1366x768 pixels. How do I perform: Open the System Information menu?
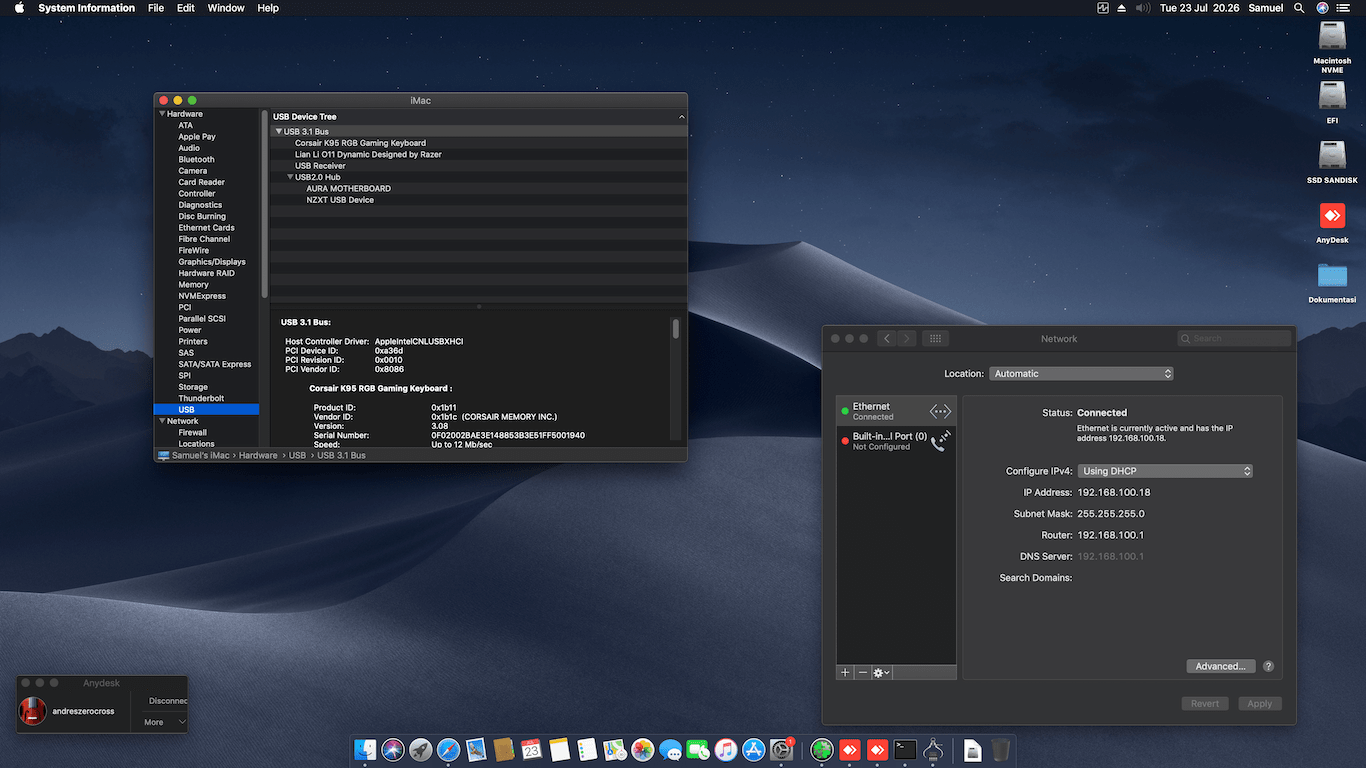[x=86, y=8]
